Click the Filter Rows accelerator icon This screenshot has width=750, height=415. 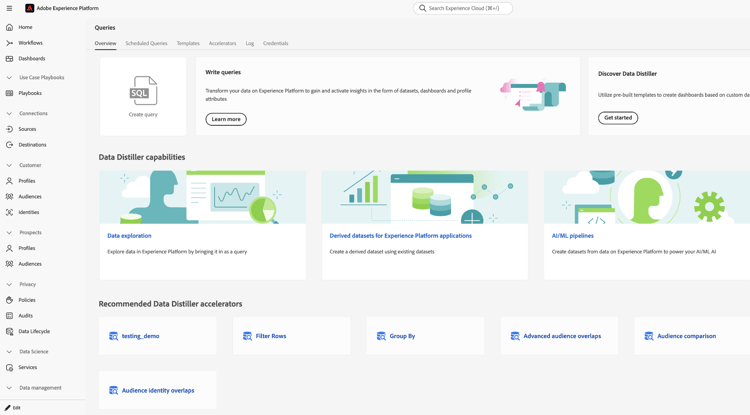(247, 336)
